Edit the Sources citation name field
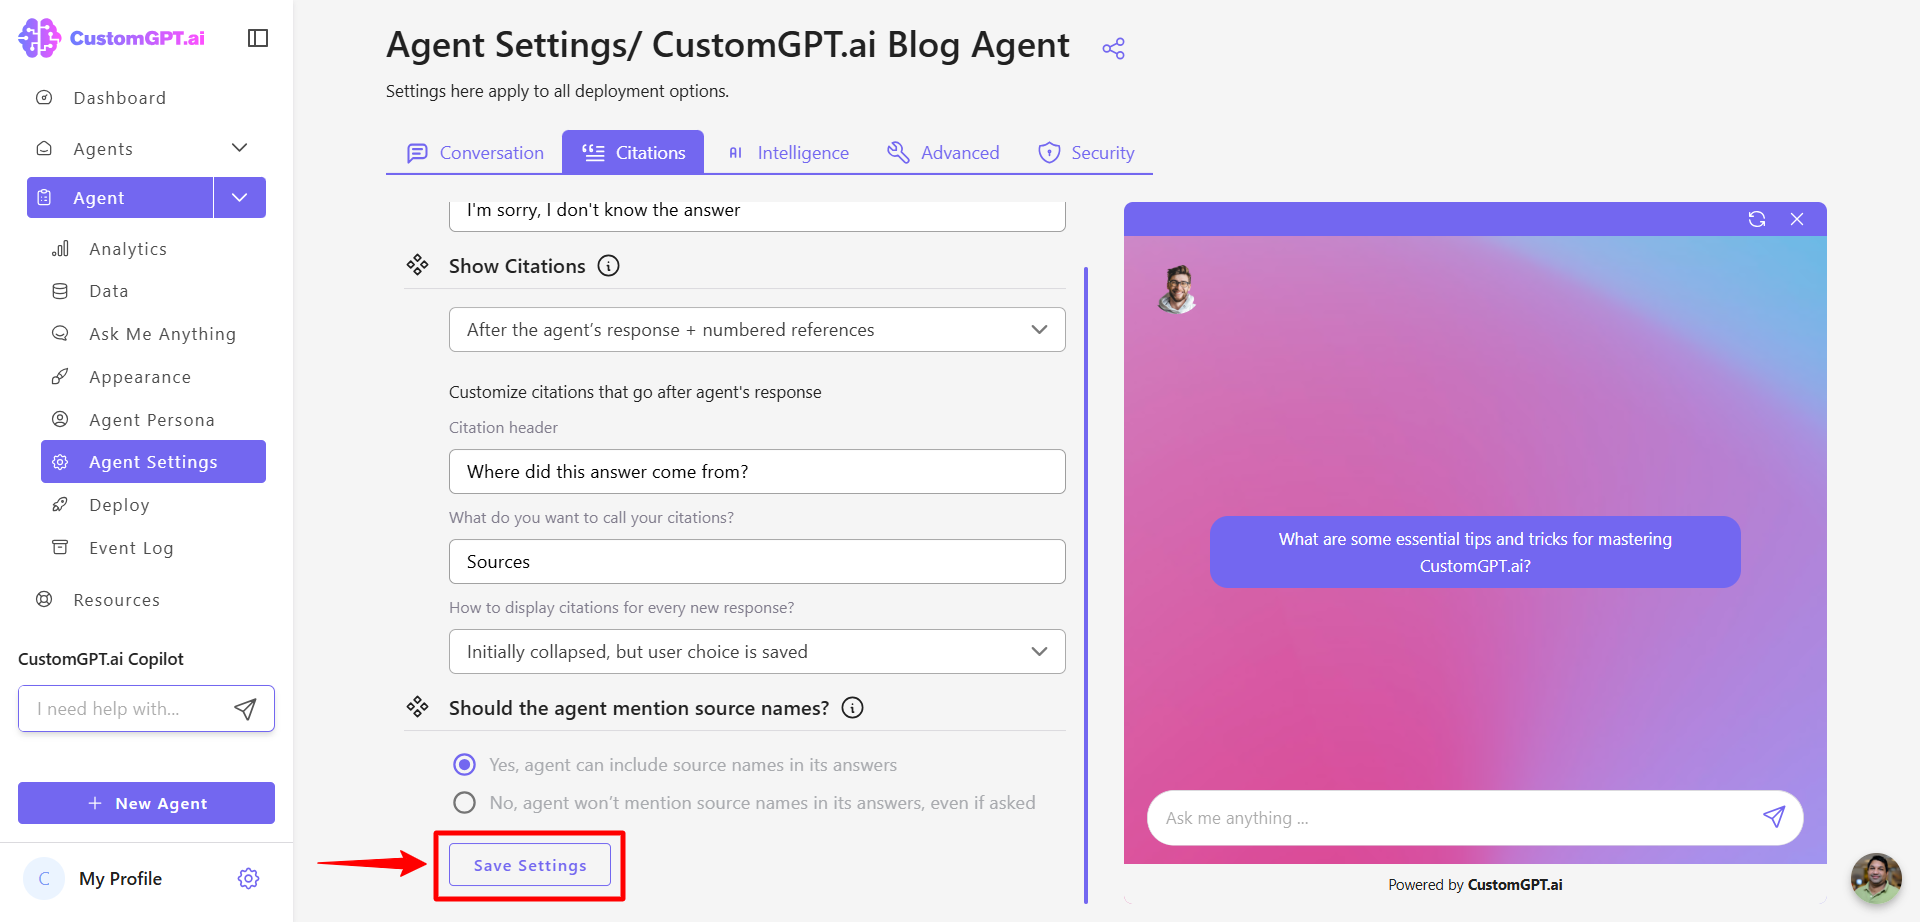Screen dimensions: 1920x922 pos(757,562)
